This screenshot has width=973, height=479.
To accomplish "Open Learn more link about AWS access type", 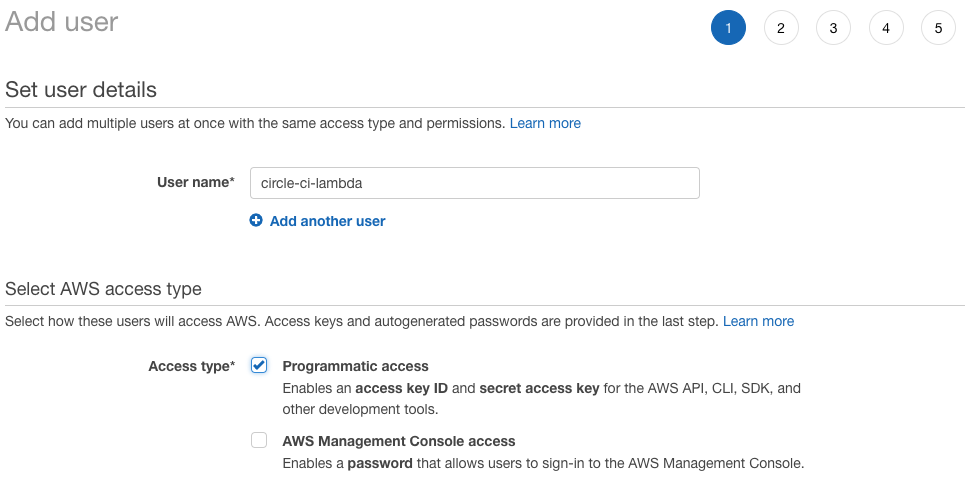I will [x=758, y=321].
